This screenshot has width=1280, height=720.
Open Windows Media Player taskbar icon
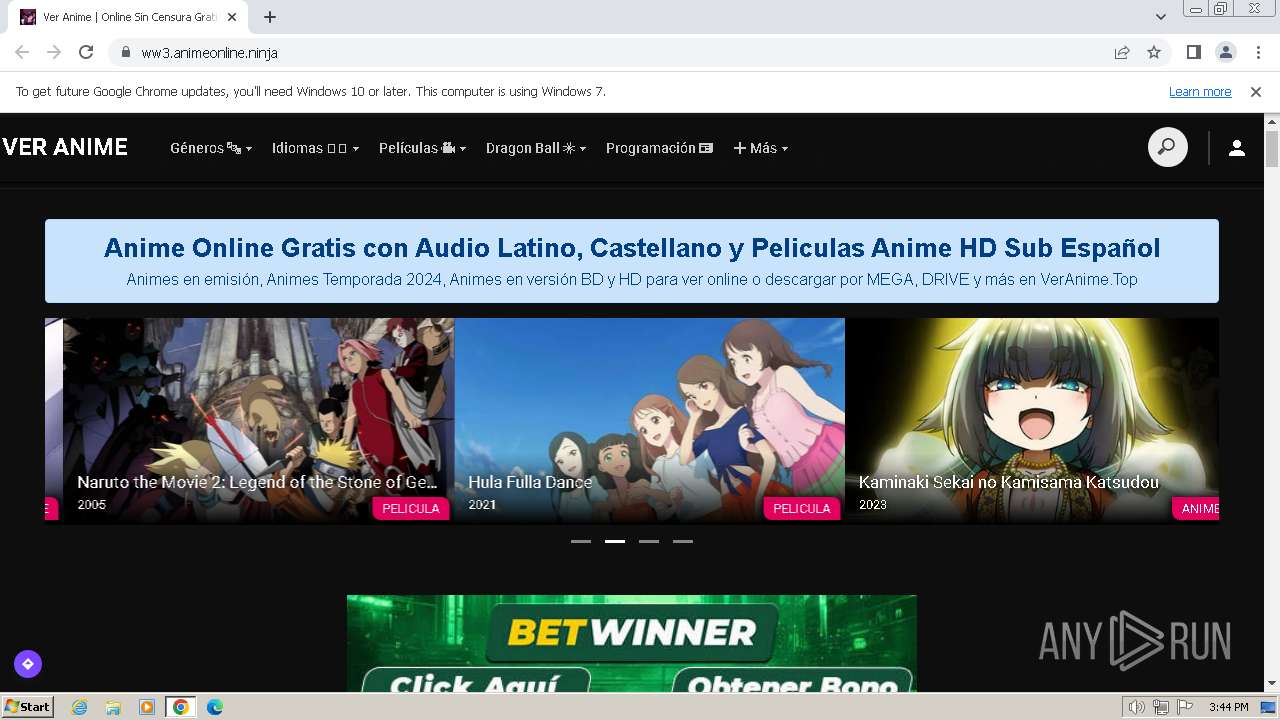(147, 707)
